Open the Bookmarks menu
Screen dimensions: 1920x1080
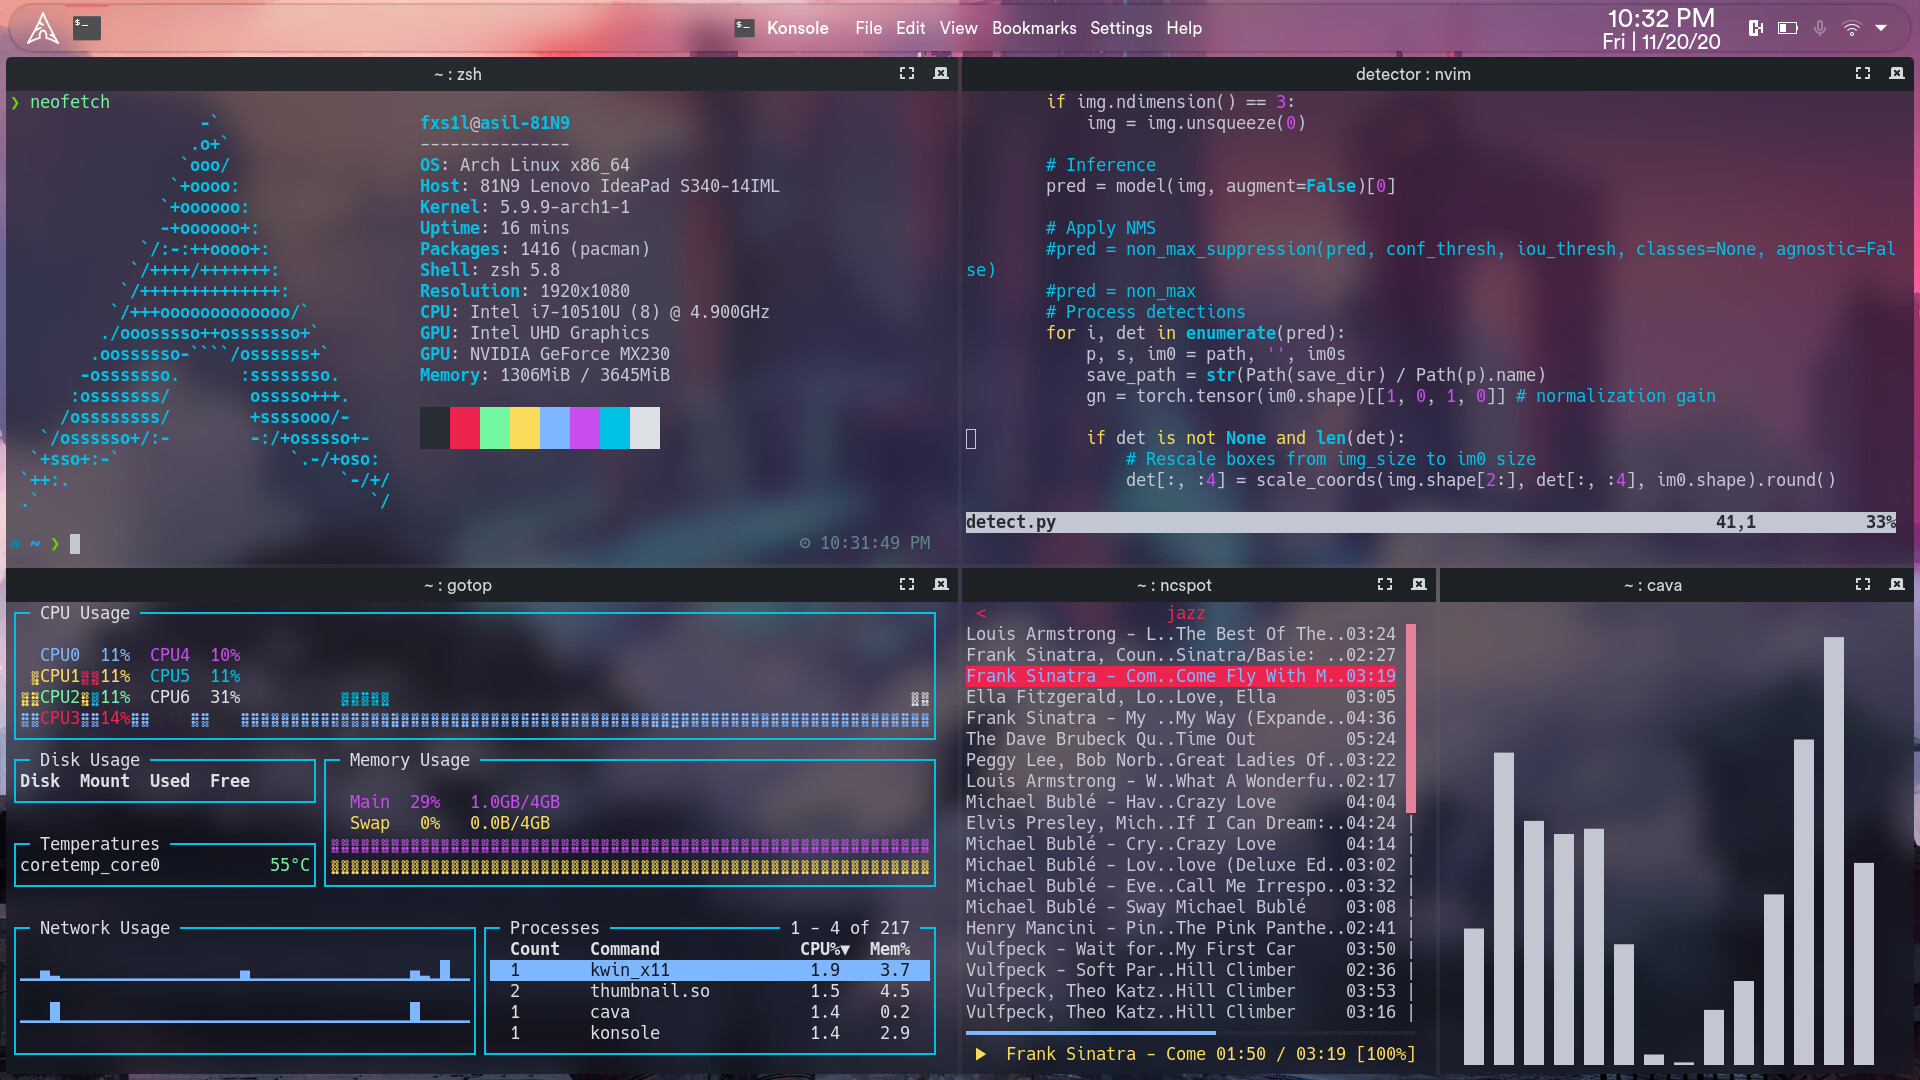(x=1034, y=28)
